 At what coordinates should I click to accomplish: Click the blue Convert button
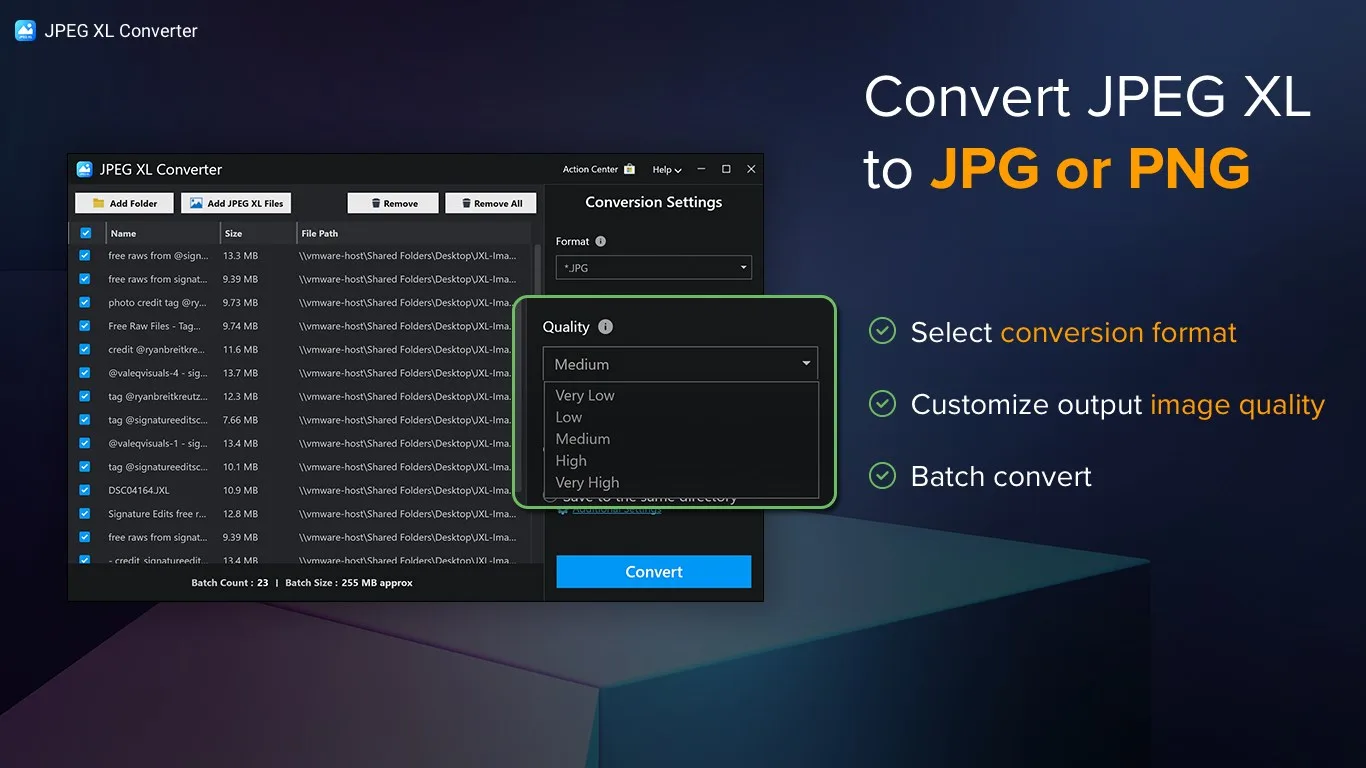(x=654, y=572)
